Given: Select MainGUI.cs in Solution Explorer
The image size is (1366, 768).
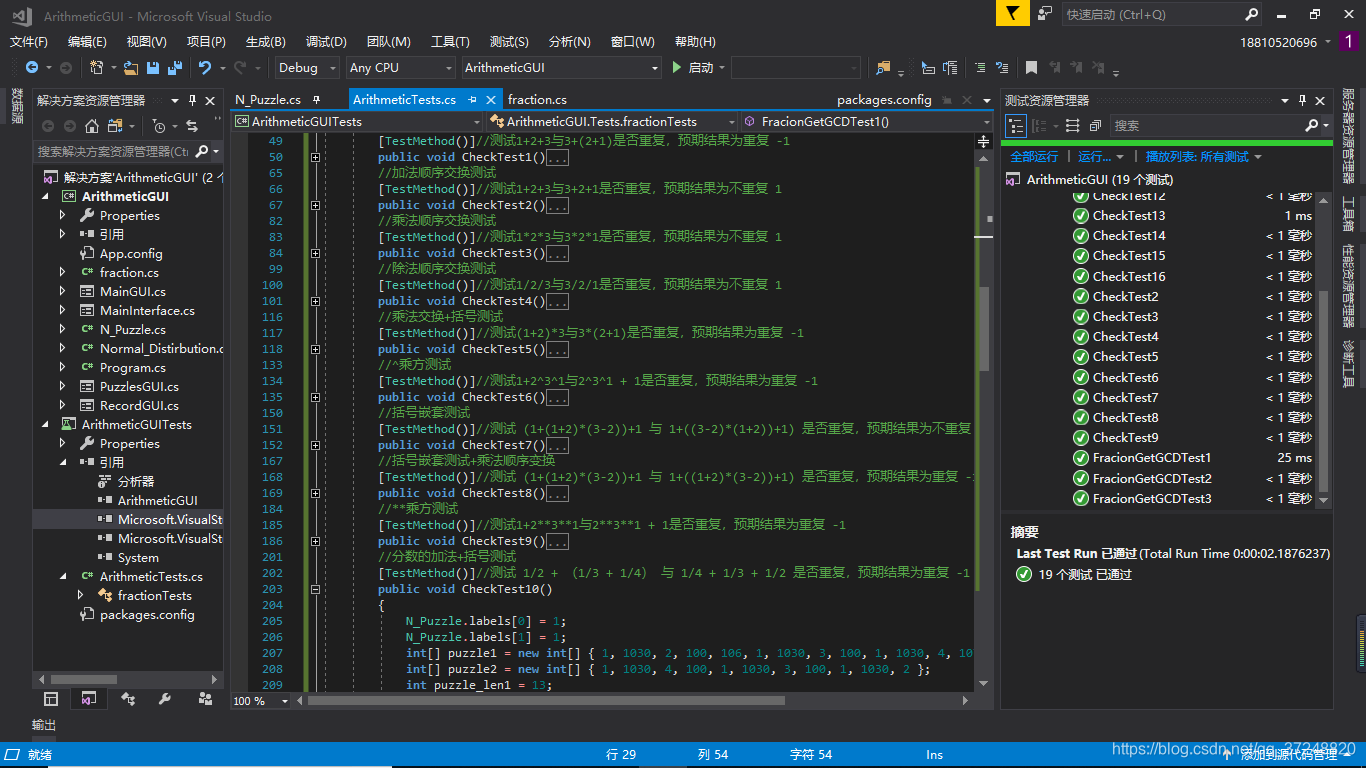Looking at the screenshot, I should click(x=133, y=291).
